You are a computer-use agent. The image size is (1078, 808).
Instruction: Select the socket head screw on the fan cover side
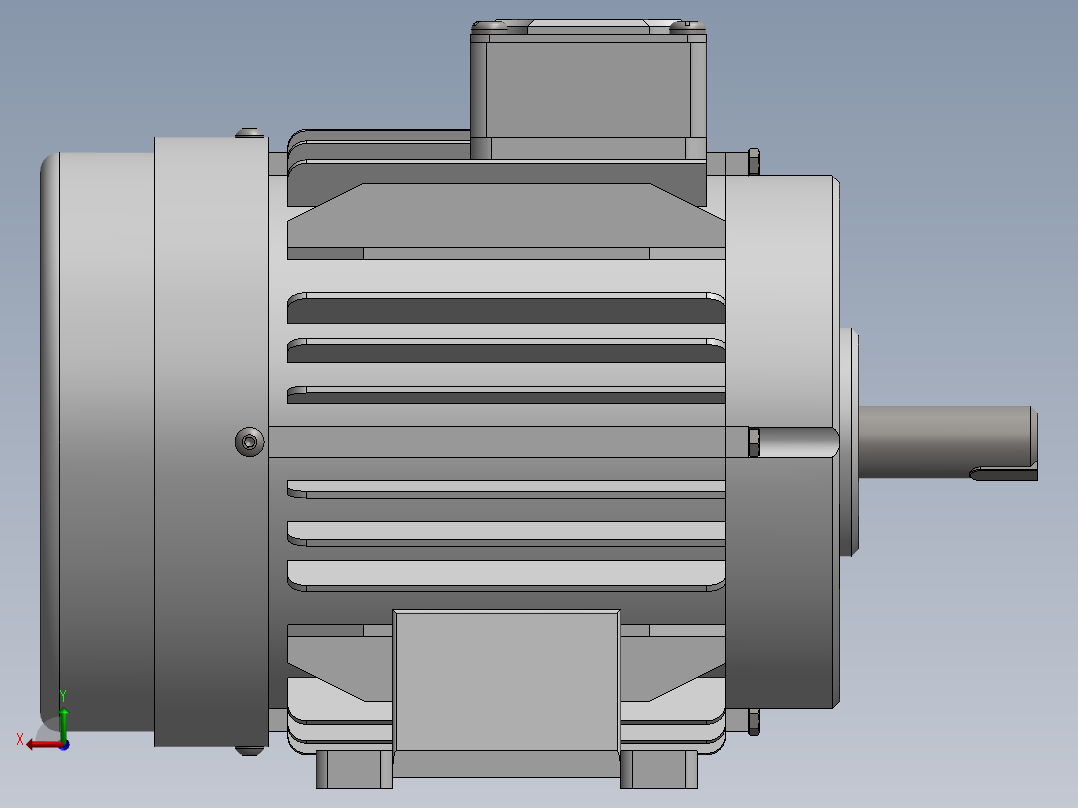click(250, 441)
